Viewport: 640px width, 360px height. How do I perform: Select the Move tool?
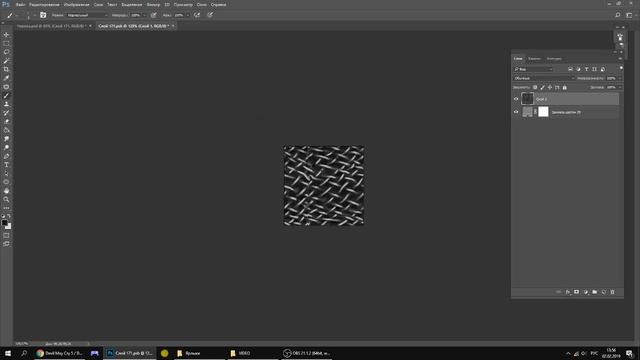point(6,35)
